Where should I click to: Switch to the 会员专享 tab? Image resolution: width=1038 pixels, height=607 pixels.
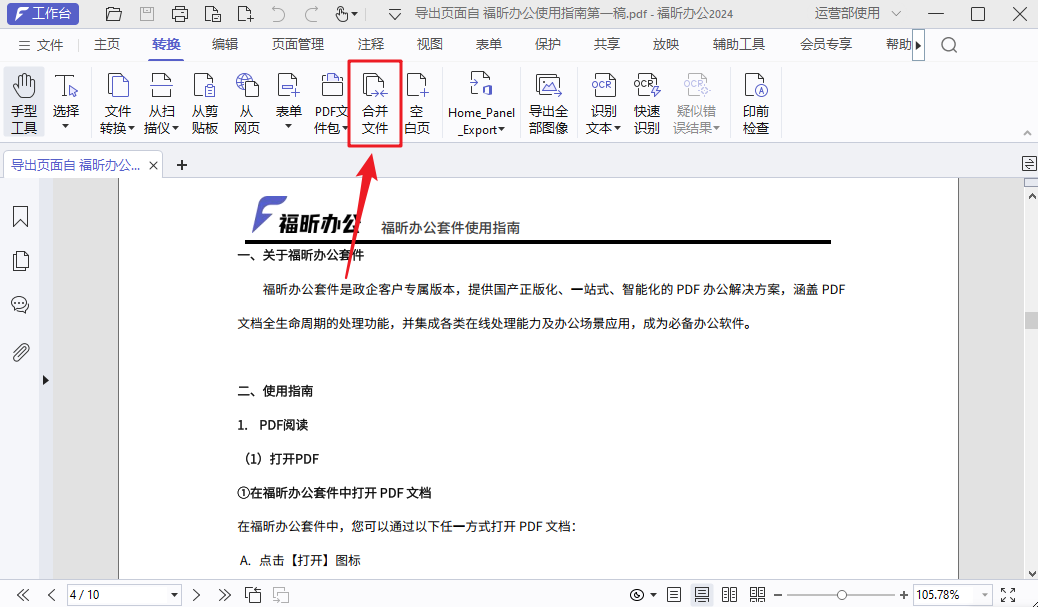[x=826, y=44]
